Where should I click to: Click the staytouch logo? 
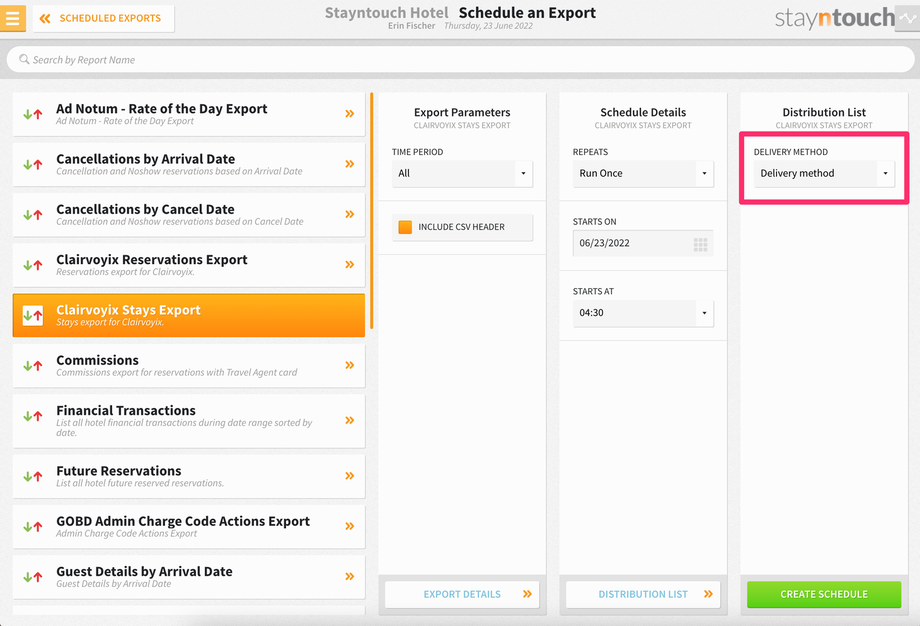pyautogui.click(x=834, y=18)
